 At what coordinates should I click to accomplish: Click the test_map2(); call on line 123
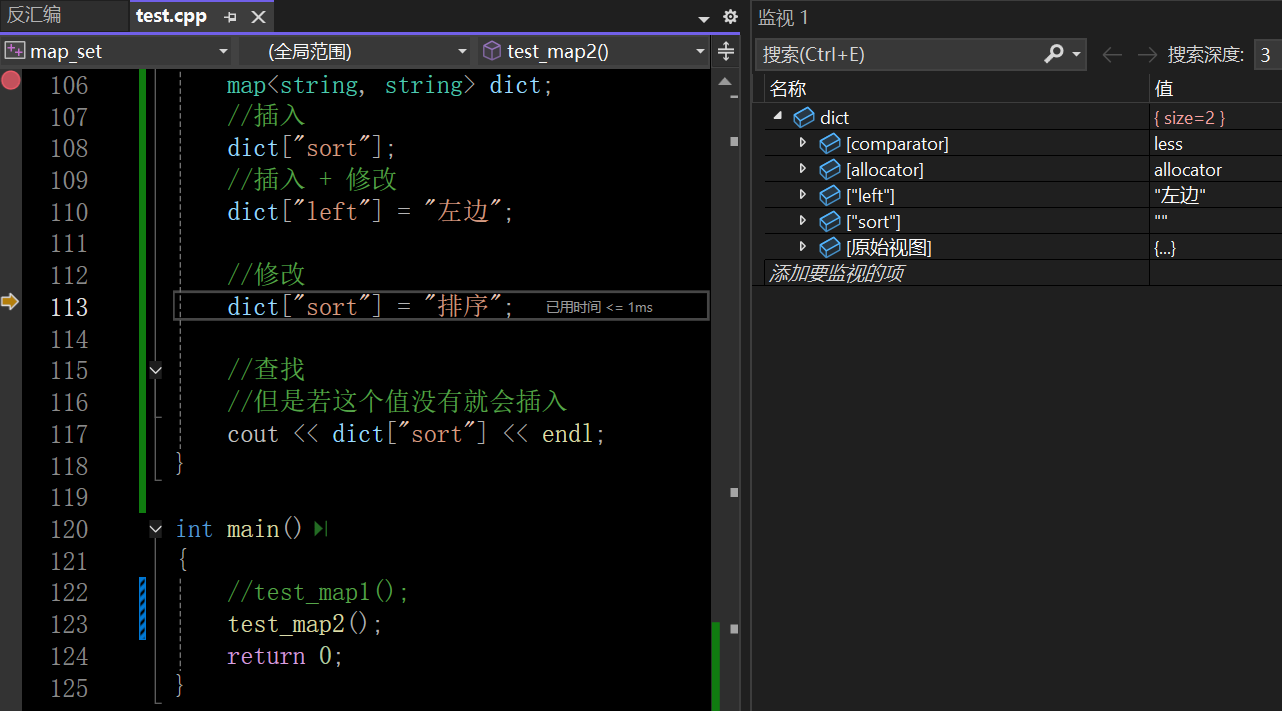coord(305,624)
